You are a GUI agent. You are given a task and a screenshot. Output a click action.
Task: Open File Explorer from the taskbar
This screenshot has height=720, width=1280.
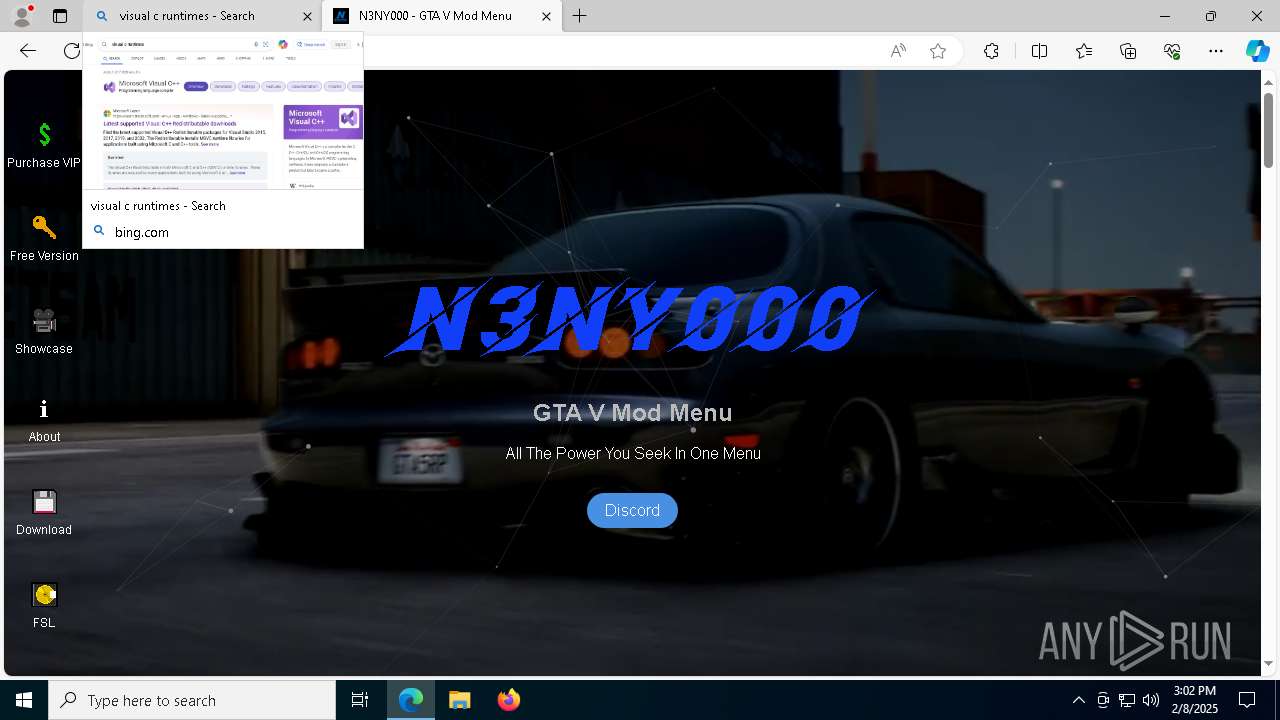click(x=459, y=700)
